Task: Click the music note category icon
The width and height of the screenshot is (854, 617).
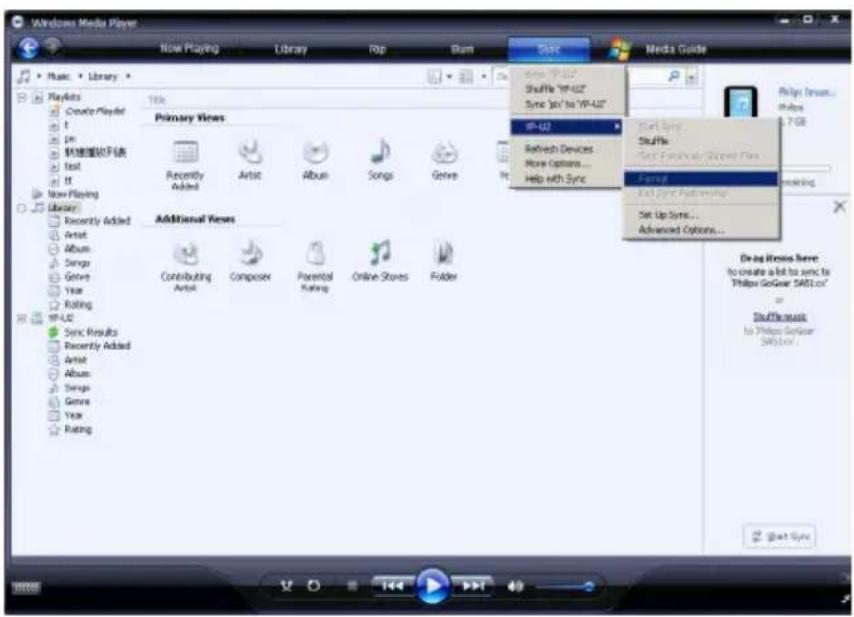Action: pyautogui.click(x=24, y=76)
